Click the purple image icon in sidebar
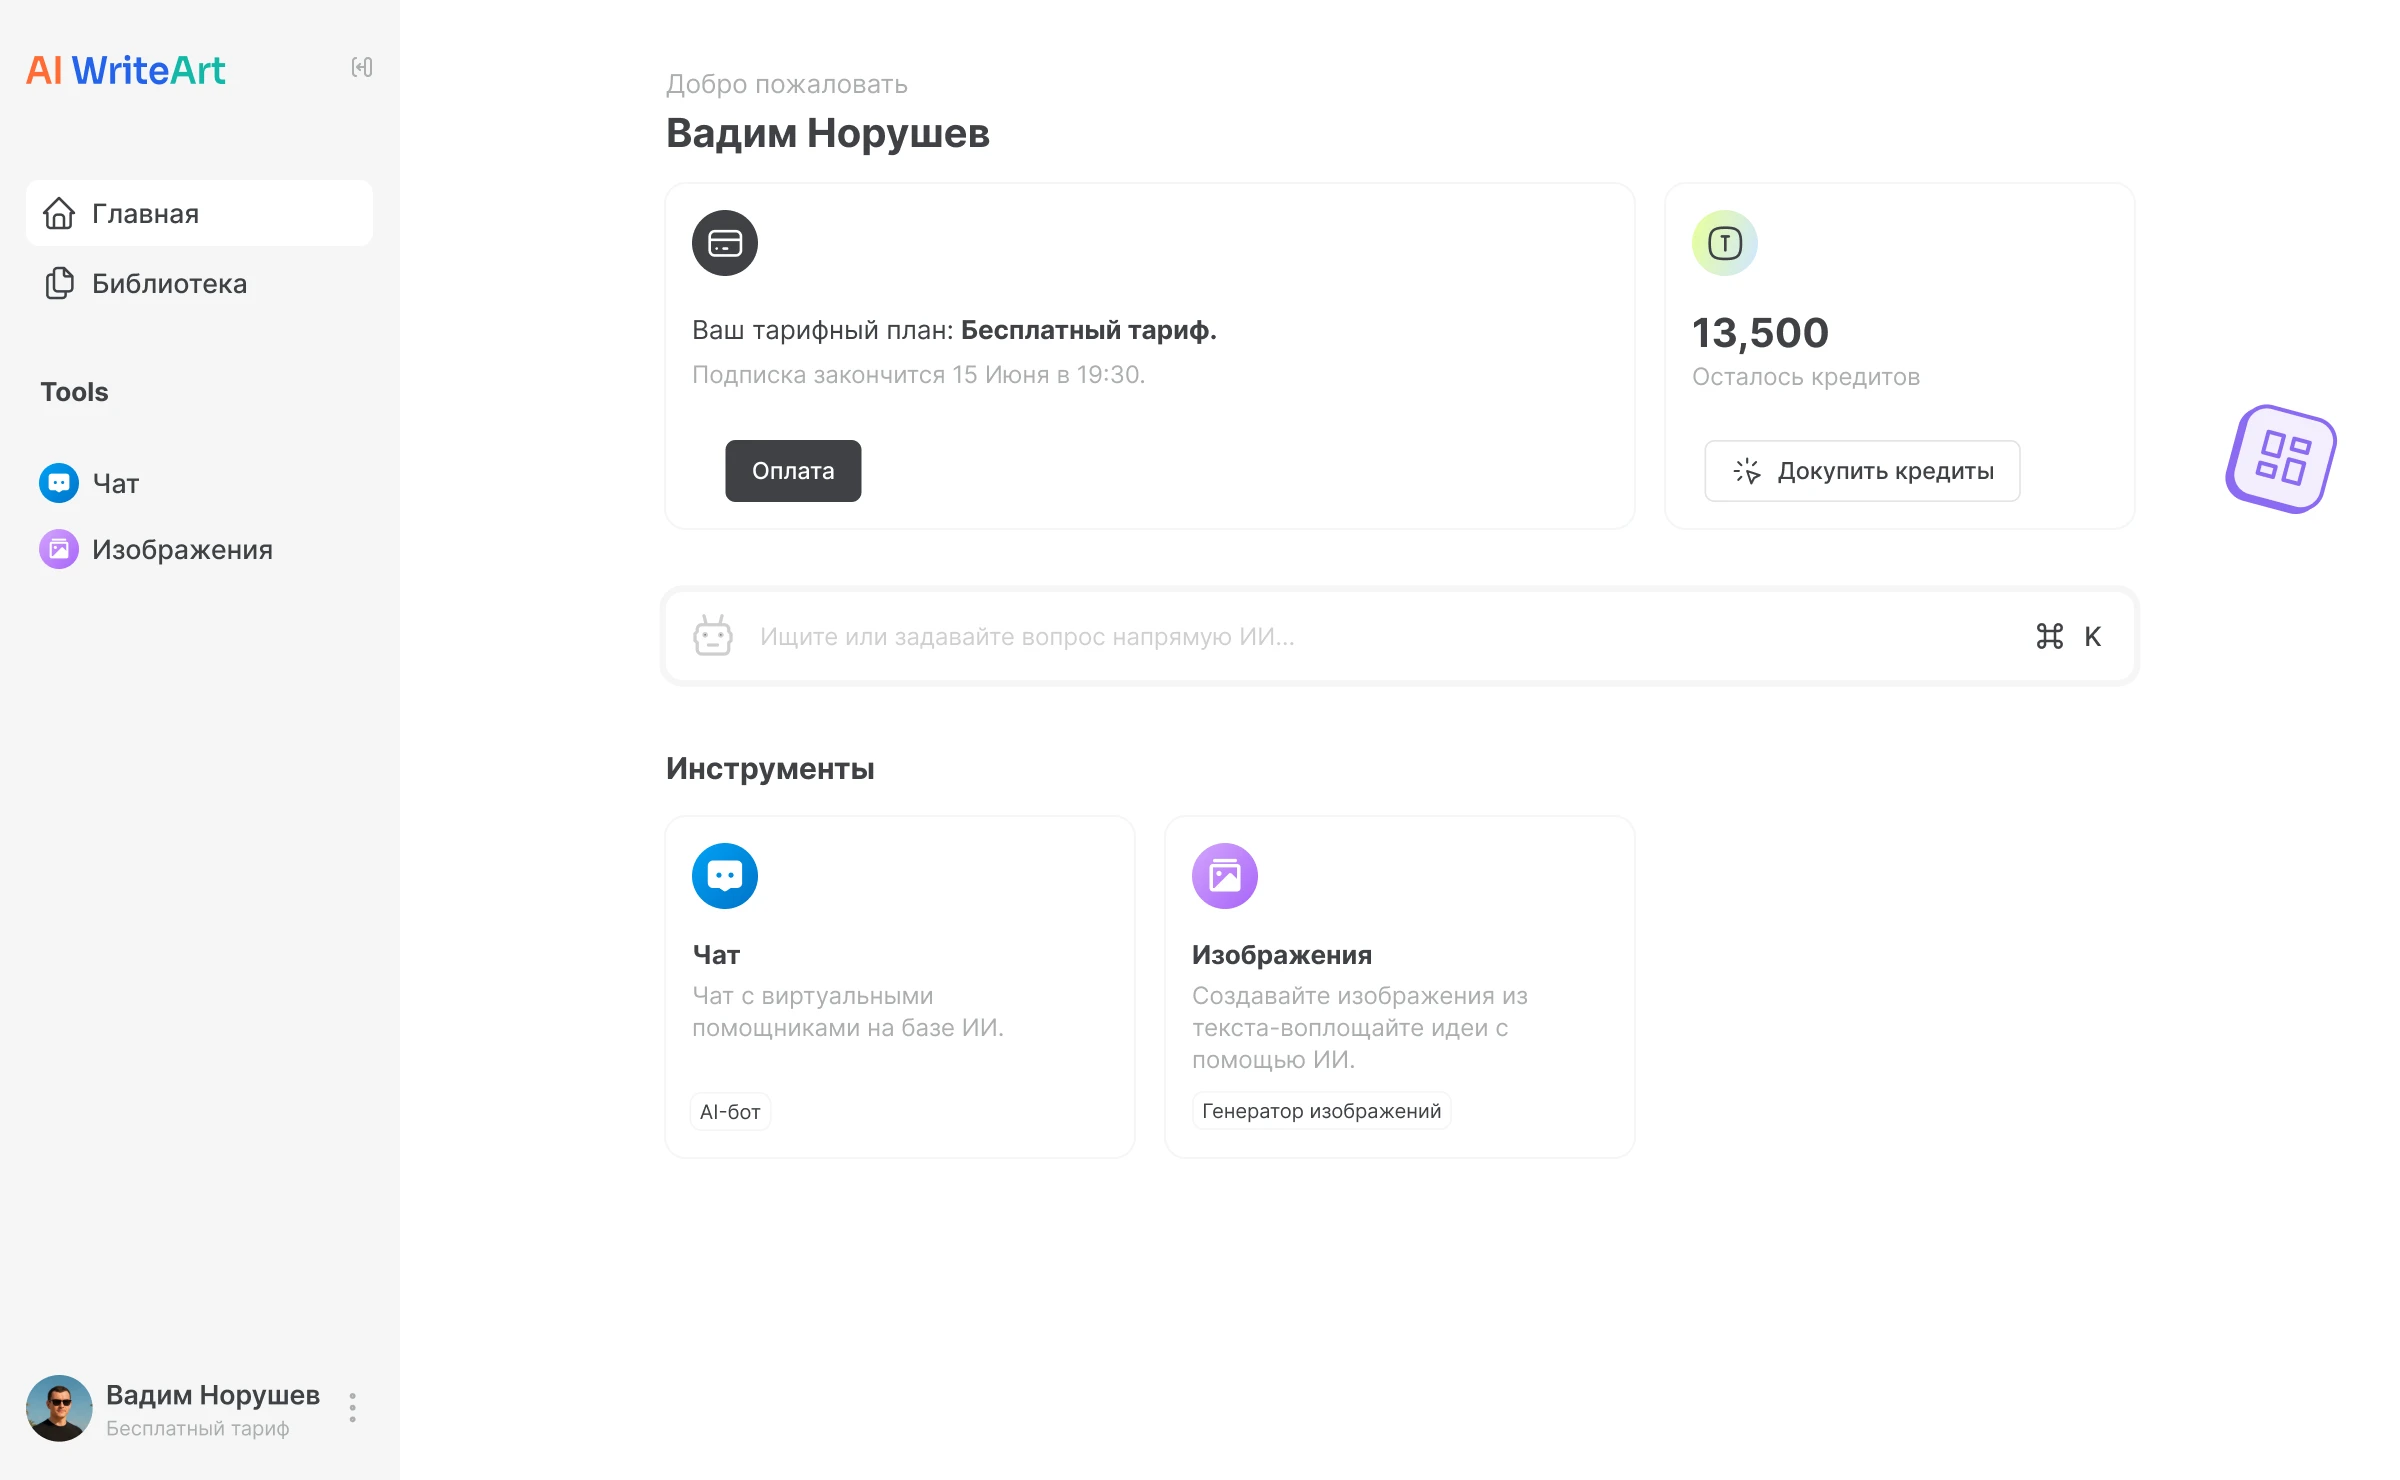This screenshot has width=2400, height=1480. click(59, 549)
